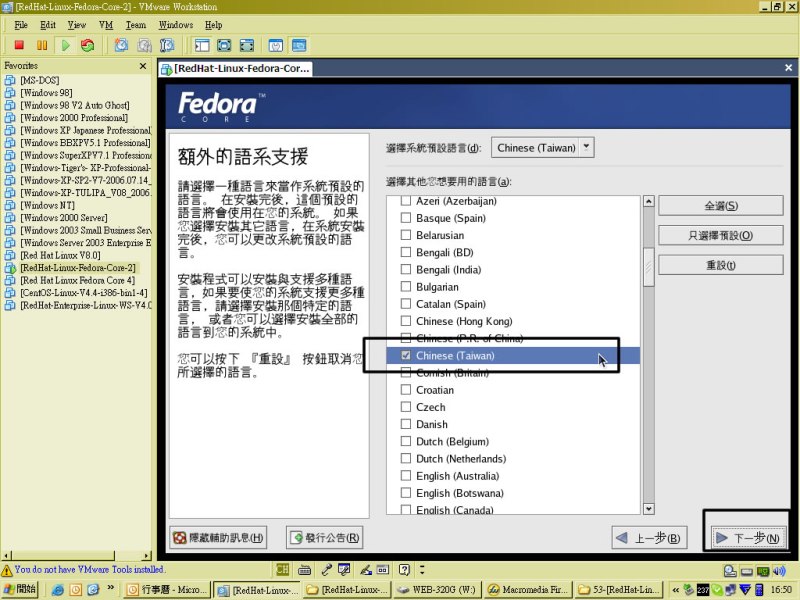Click the 只選擇預設(O) button
Screen dimensions: 800x600
[720, 235]
